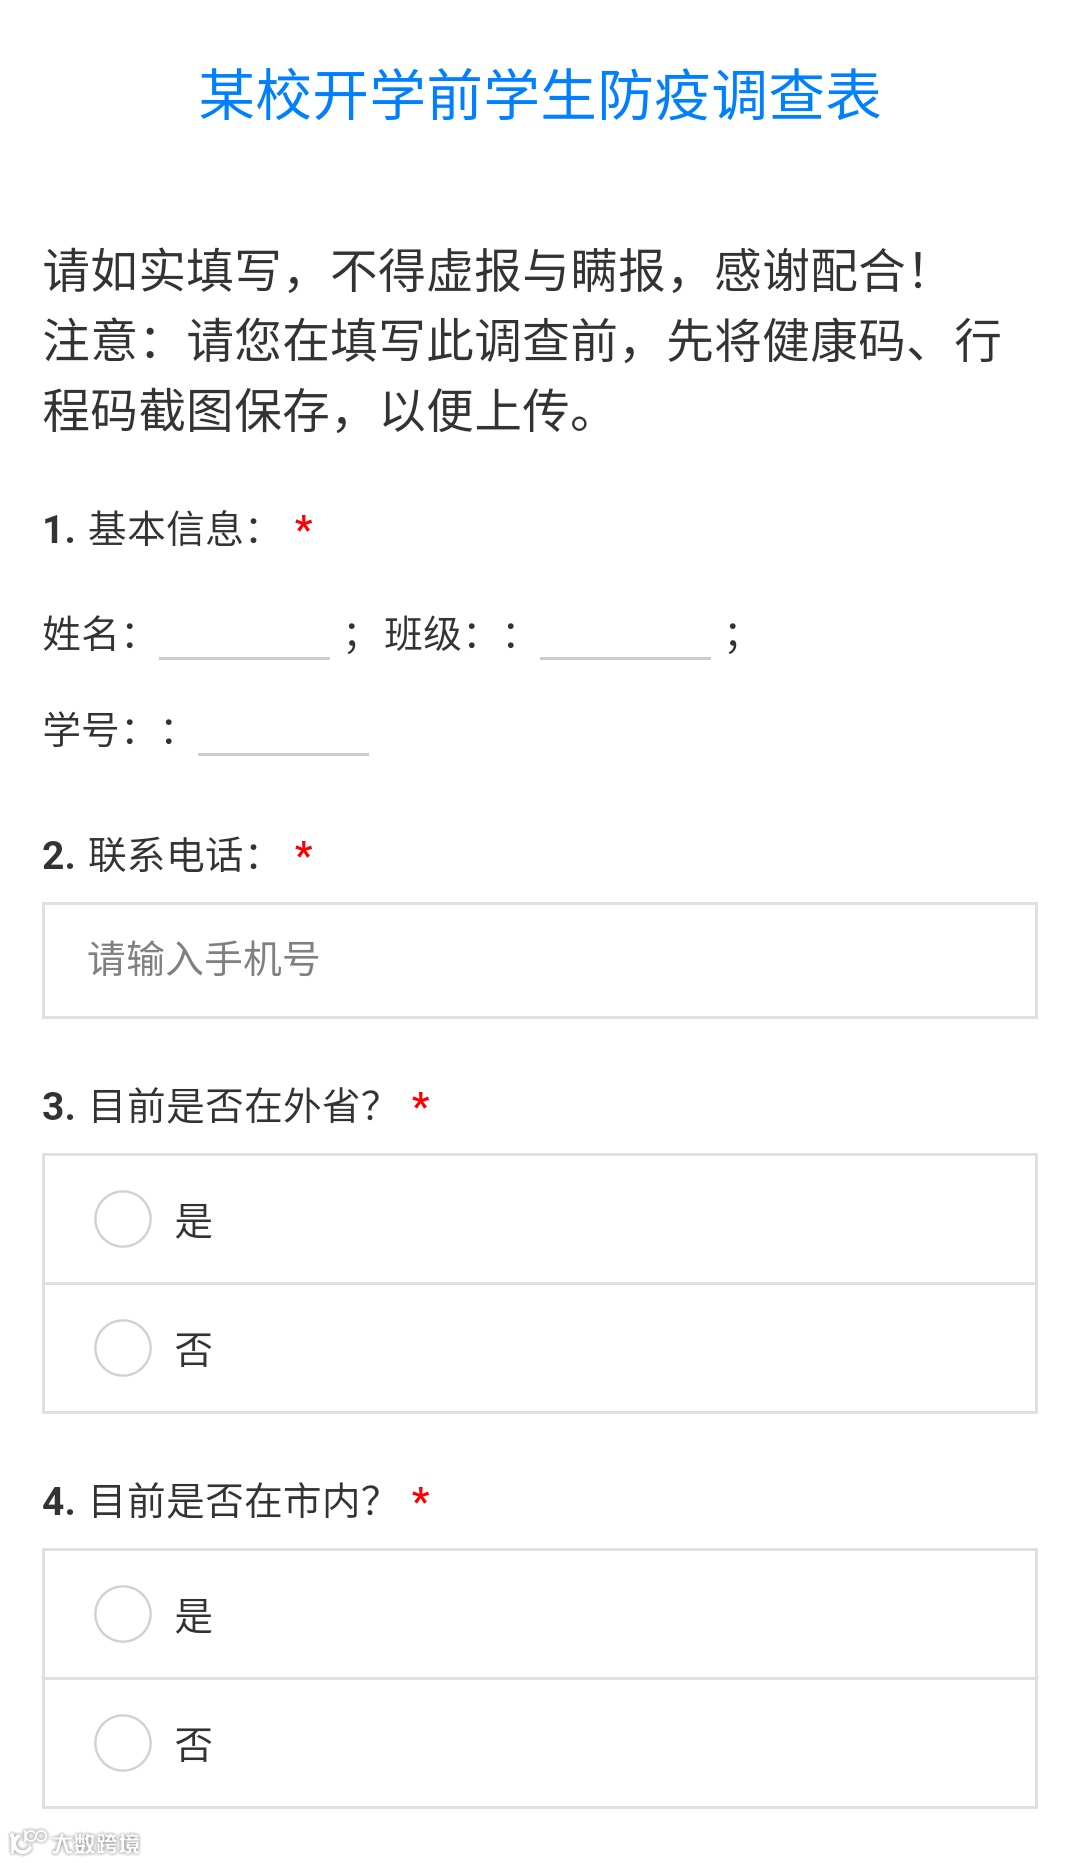Click the question label 4. 目前是否在市内

(x=212, y=1501)
